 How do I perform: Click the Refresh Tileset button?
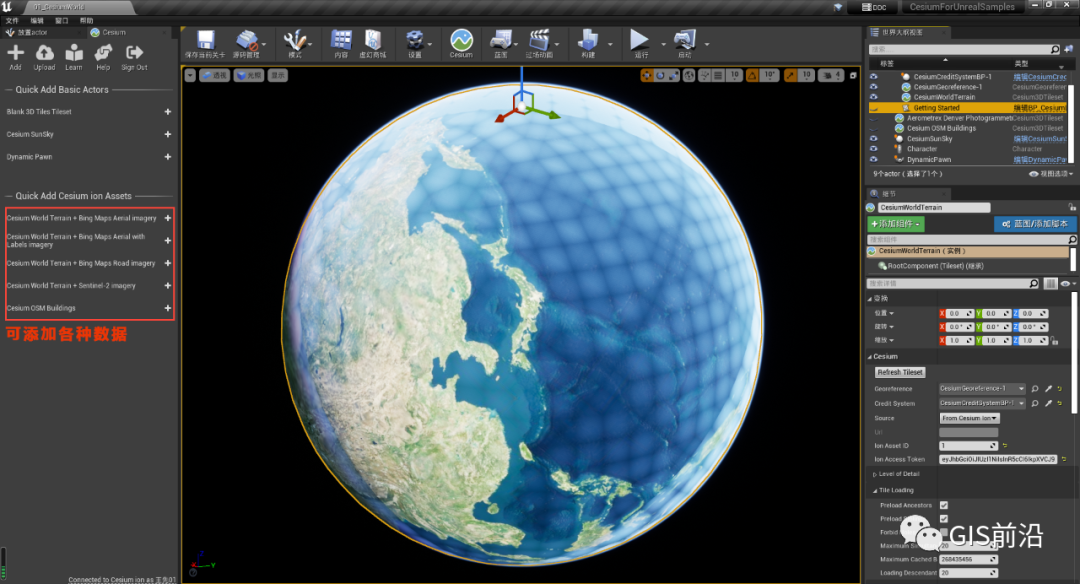[900, 372]
